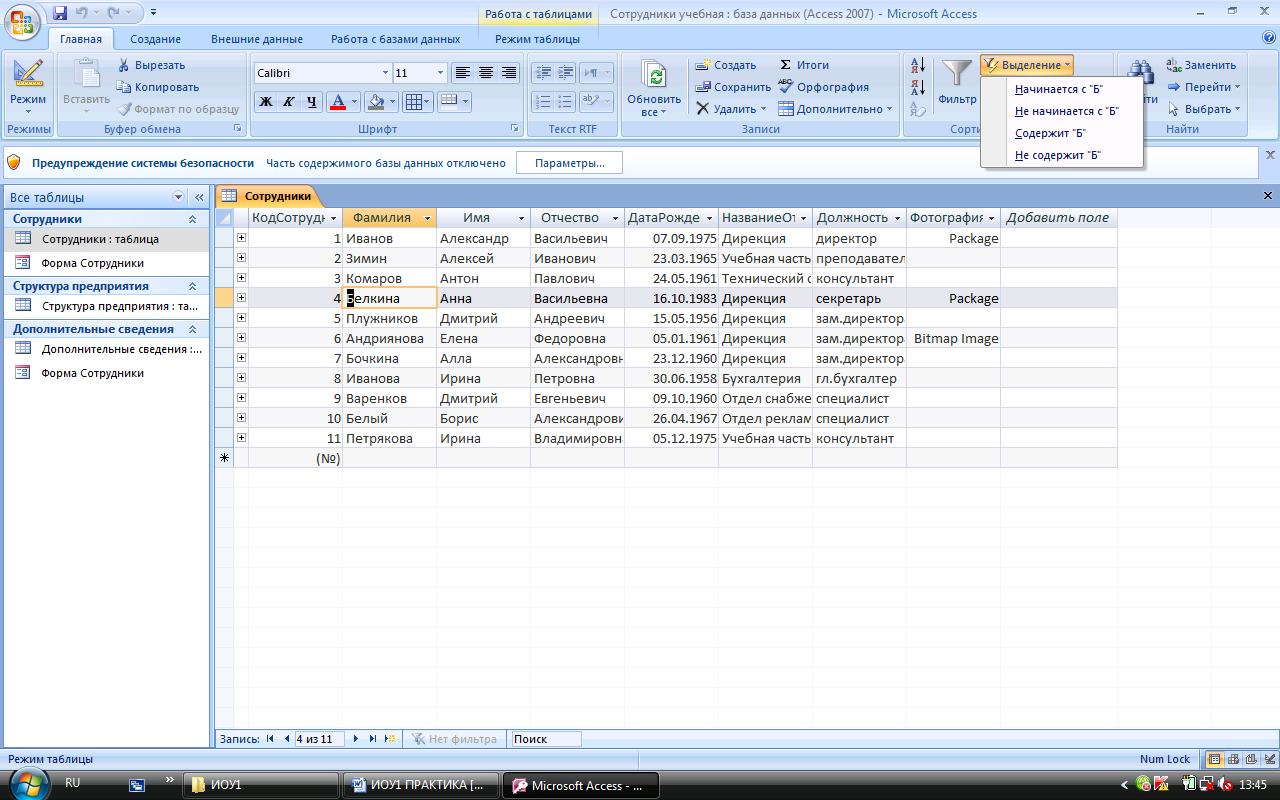Collapse the Дополнительные сведения group
This screenshot has width=1280, height=800.
192,329
